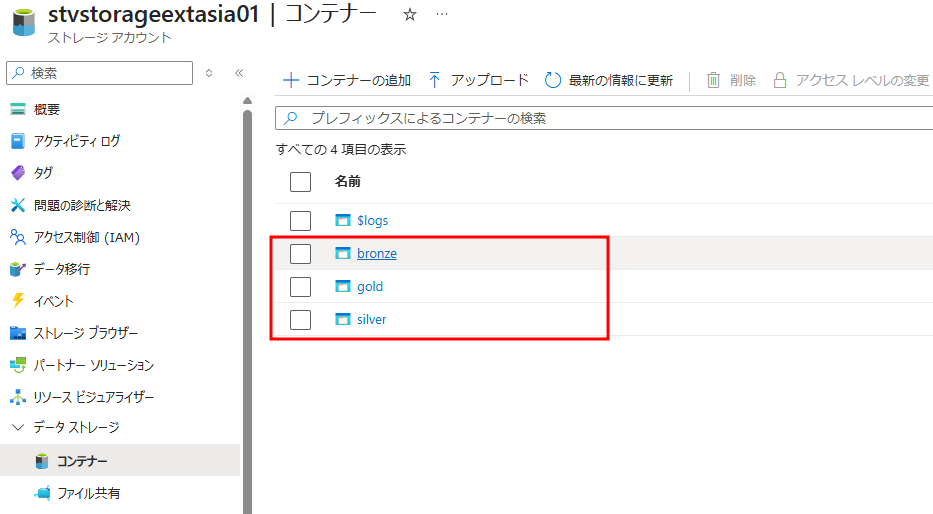
Task: Select the タグ sidebar item
Action: point(43,173)
